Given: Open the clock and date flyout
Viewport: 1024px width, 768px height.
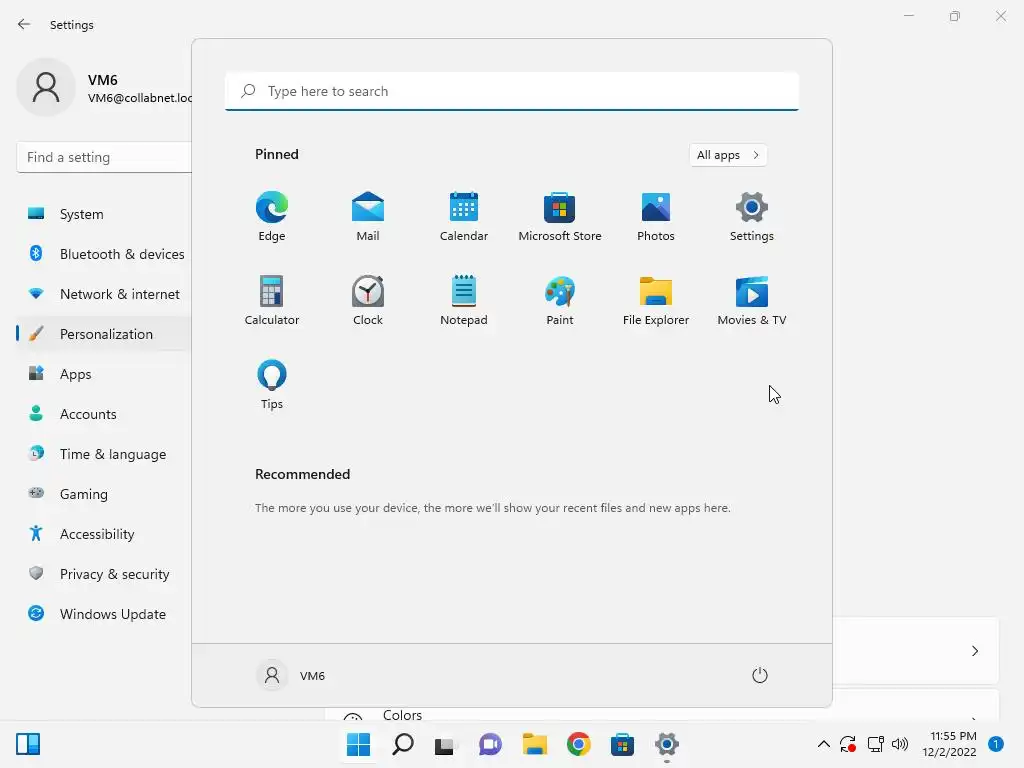Looking at the screenshot, I should point(950,744).
